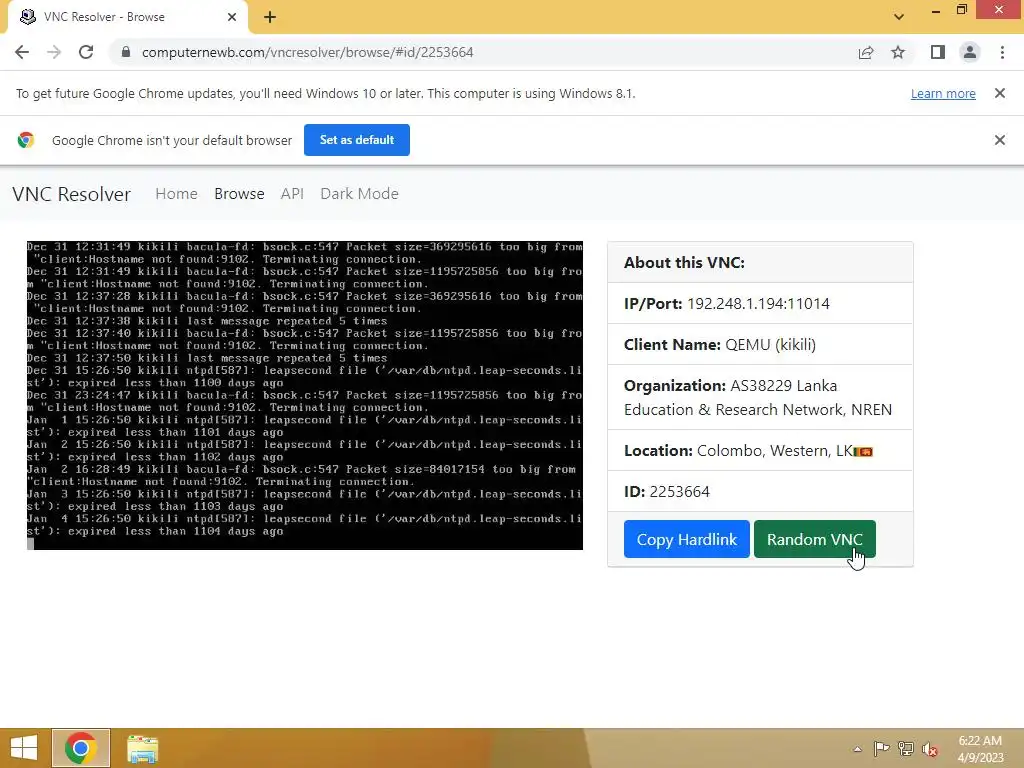
Task: Click the About this VNC header
Action: pos(760,263)
